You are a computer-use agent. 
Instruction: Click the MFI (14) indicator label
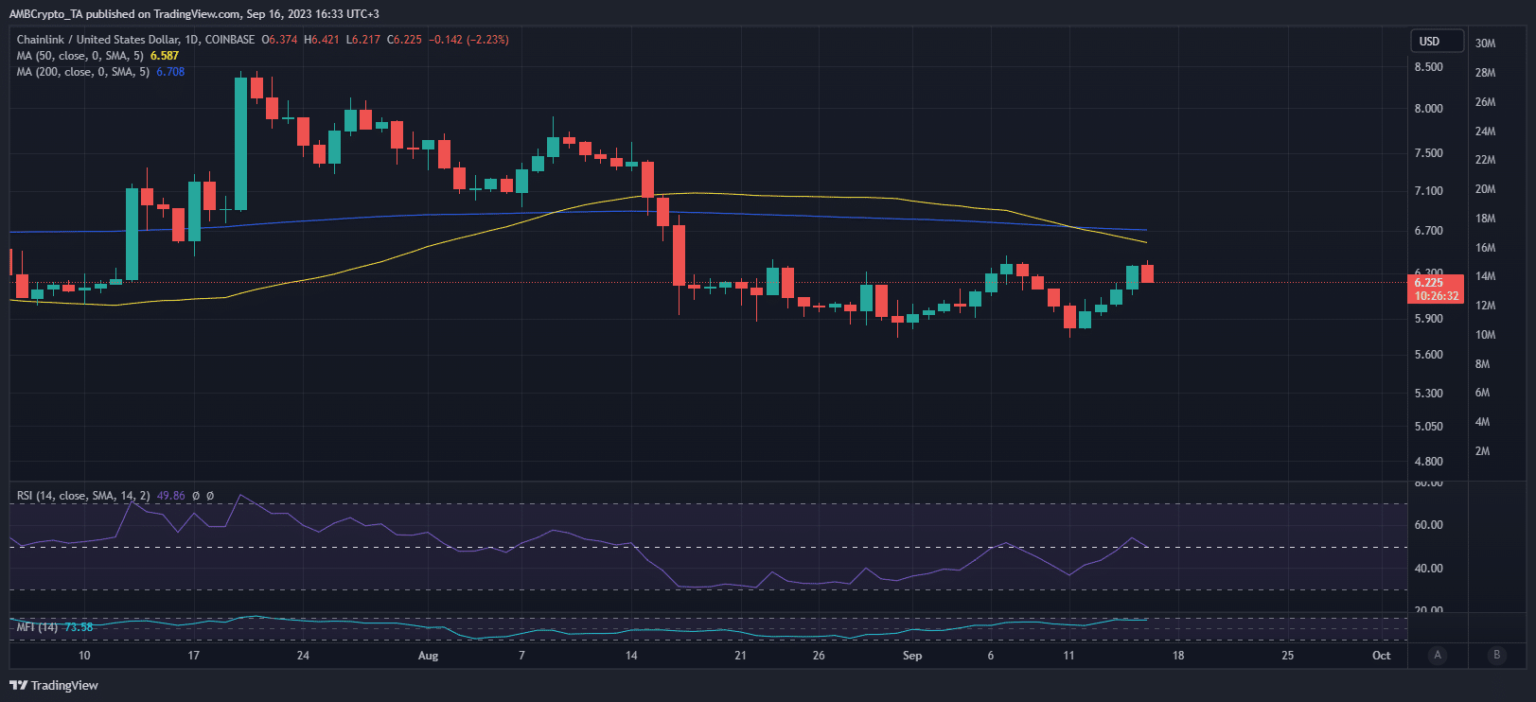point(36,627)
